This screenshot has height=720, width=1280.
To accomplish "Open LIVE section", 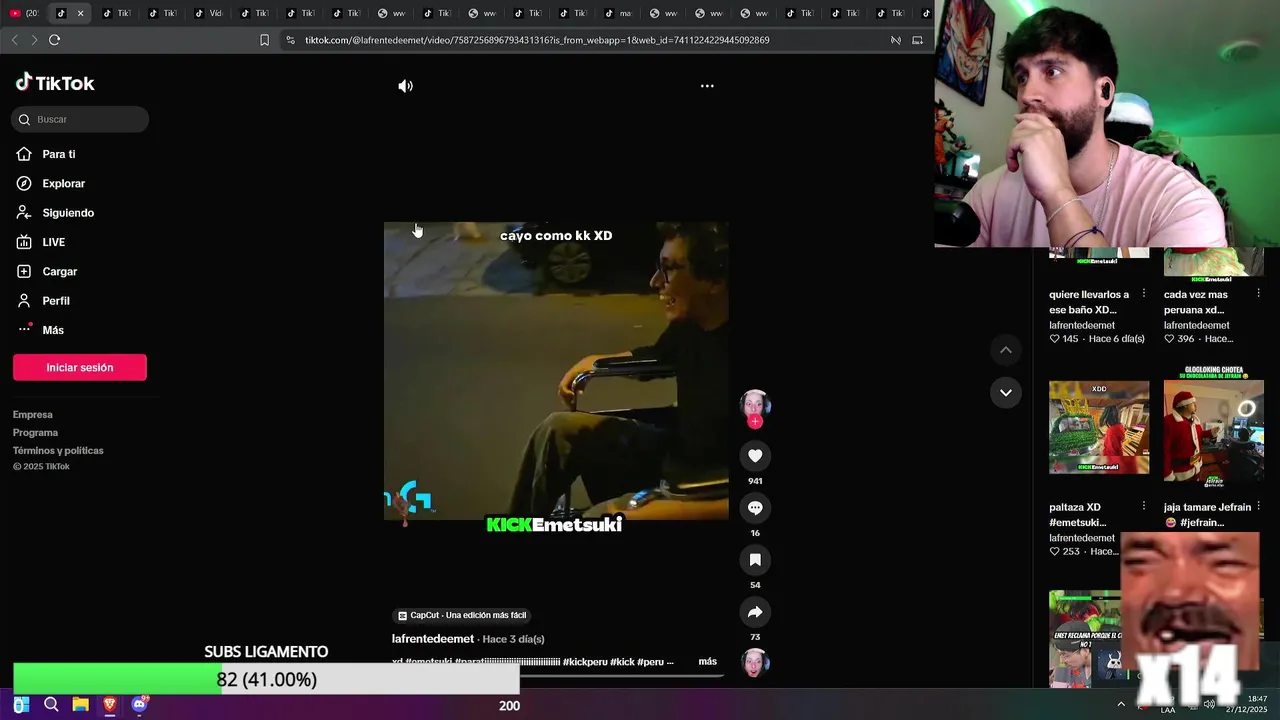I will coord(42,242).
